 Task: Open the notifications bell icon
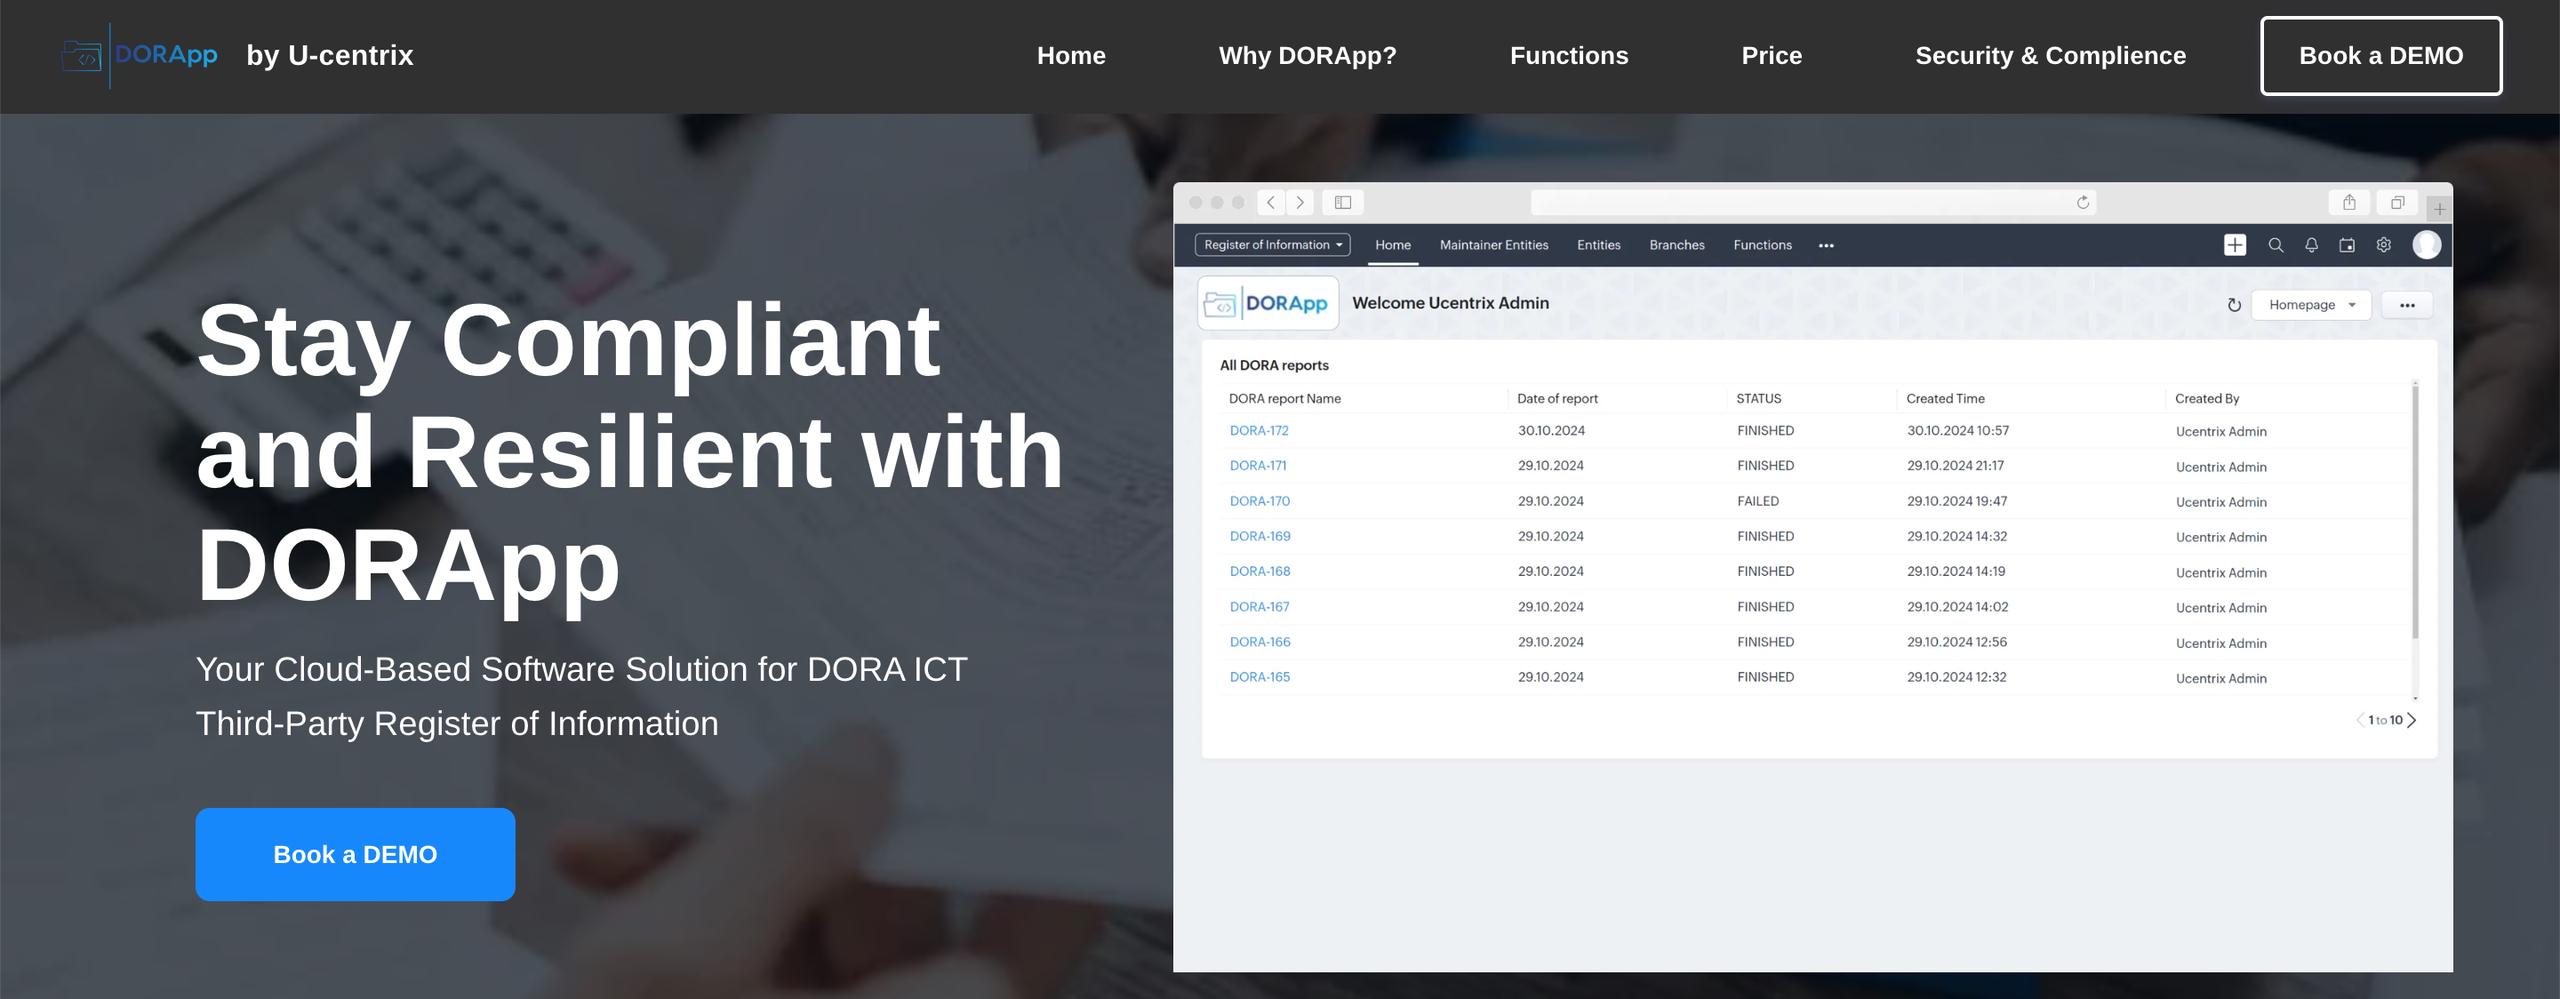[2311, 245]
